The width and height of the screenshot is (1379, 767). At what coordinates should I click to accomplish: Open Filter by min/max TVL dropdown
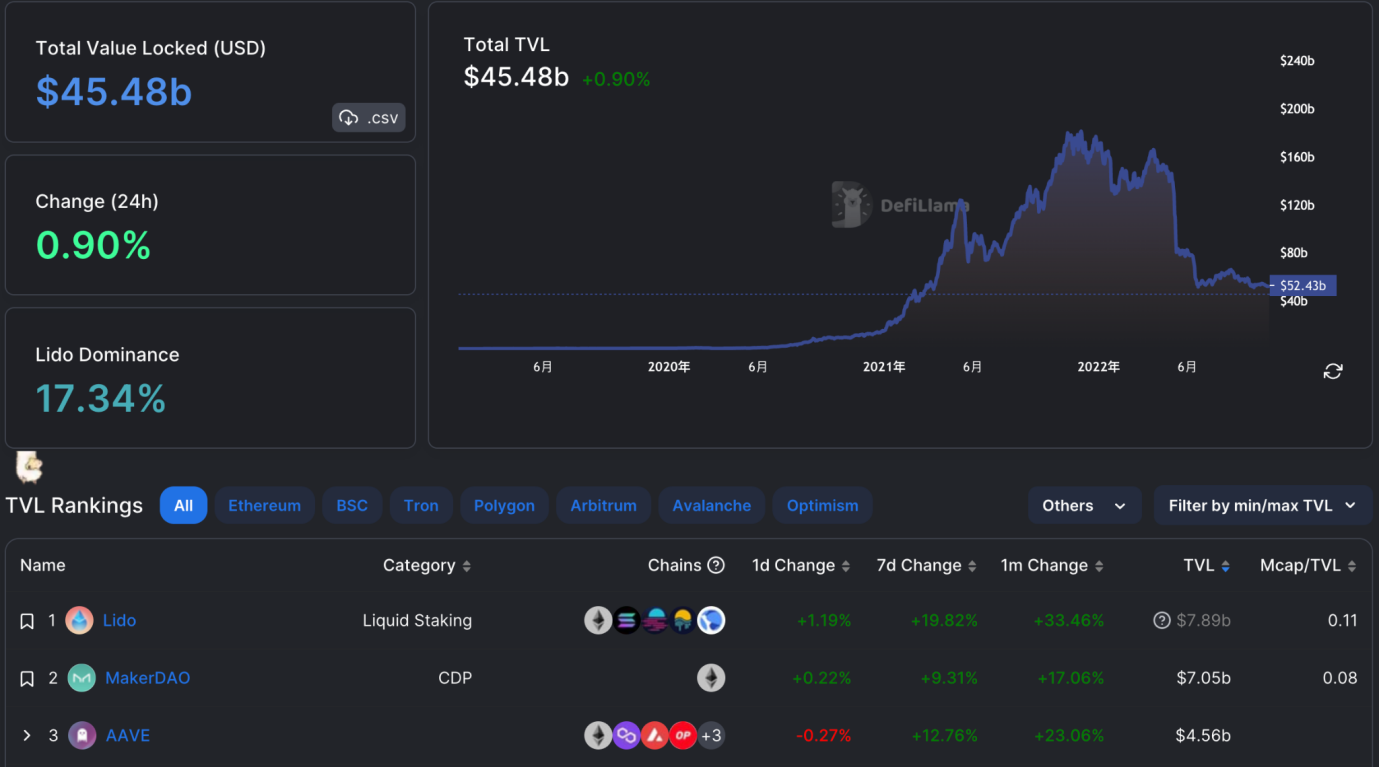1262,505
